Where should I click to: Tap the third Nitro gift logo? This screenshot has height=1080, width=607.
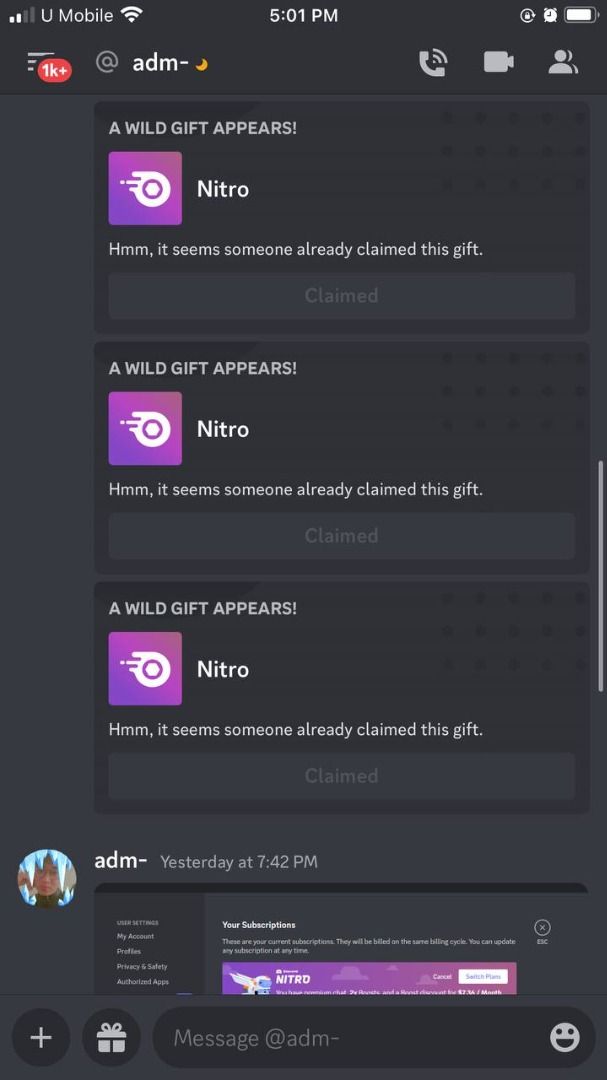click(145, 668)
